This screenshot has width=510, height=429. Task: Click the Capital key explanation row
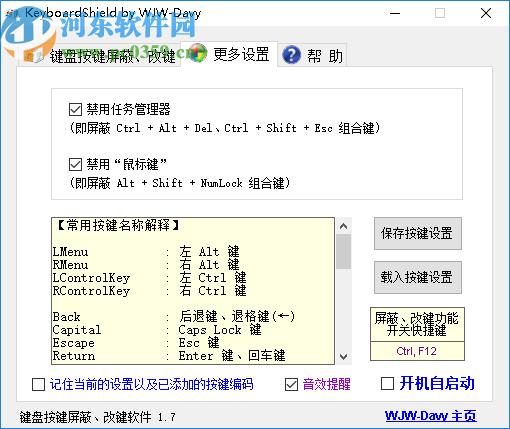157,330
